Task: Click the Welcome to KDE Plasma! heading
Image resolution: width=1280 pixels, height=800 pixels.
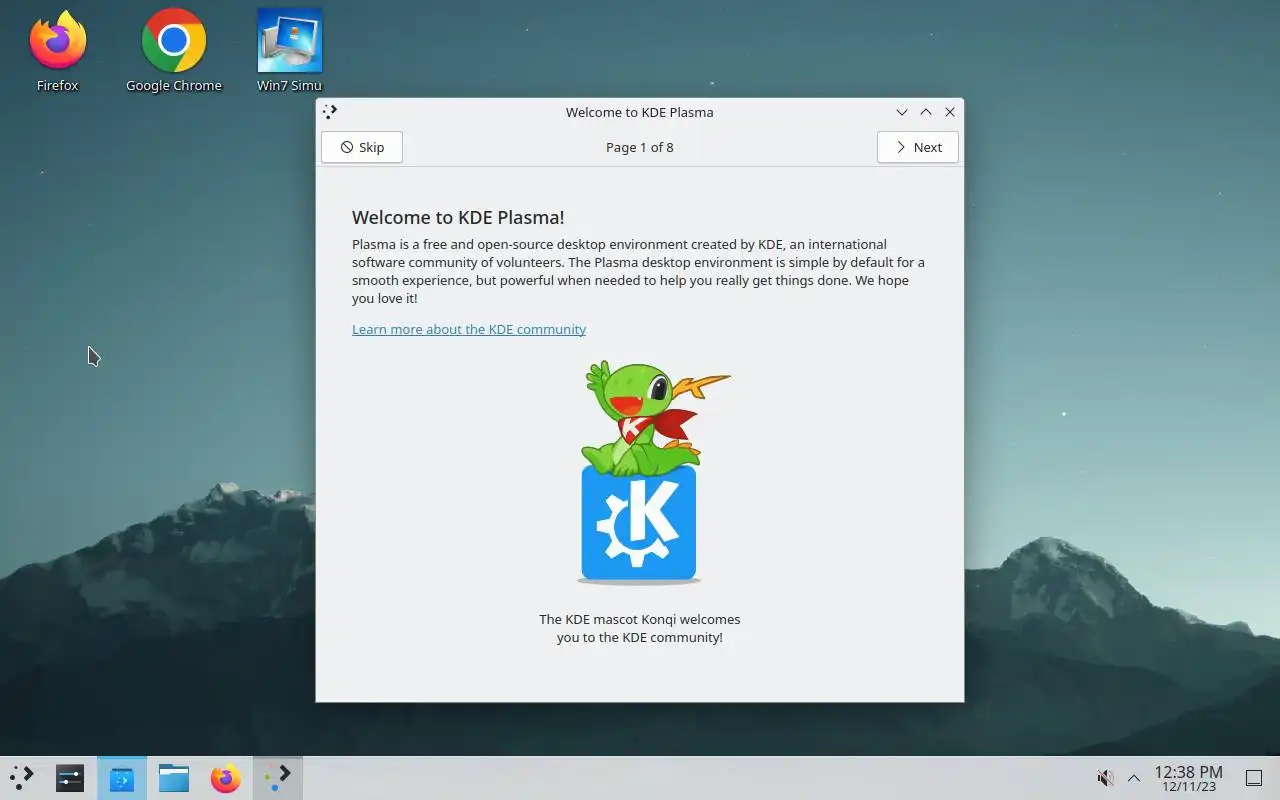Action: point(458,217)
